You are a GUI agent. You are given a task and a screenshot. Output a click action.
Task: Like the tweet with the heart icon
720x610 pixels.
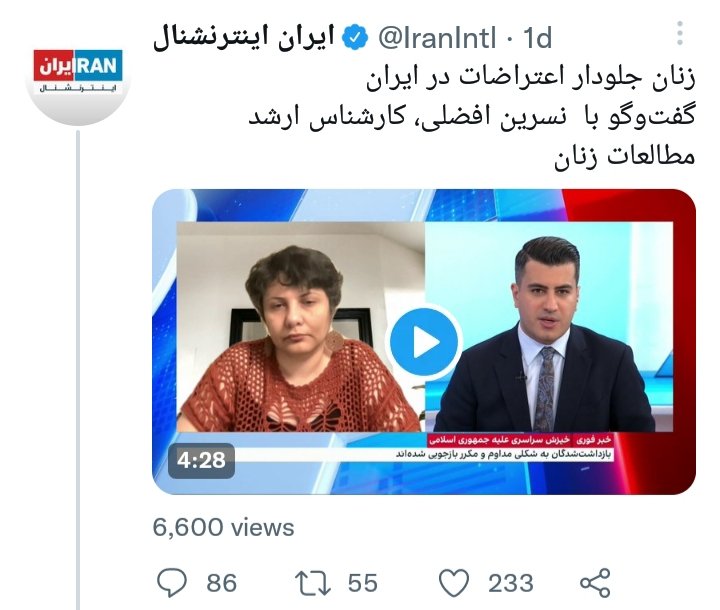(454, 582)
